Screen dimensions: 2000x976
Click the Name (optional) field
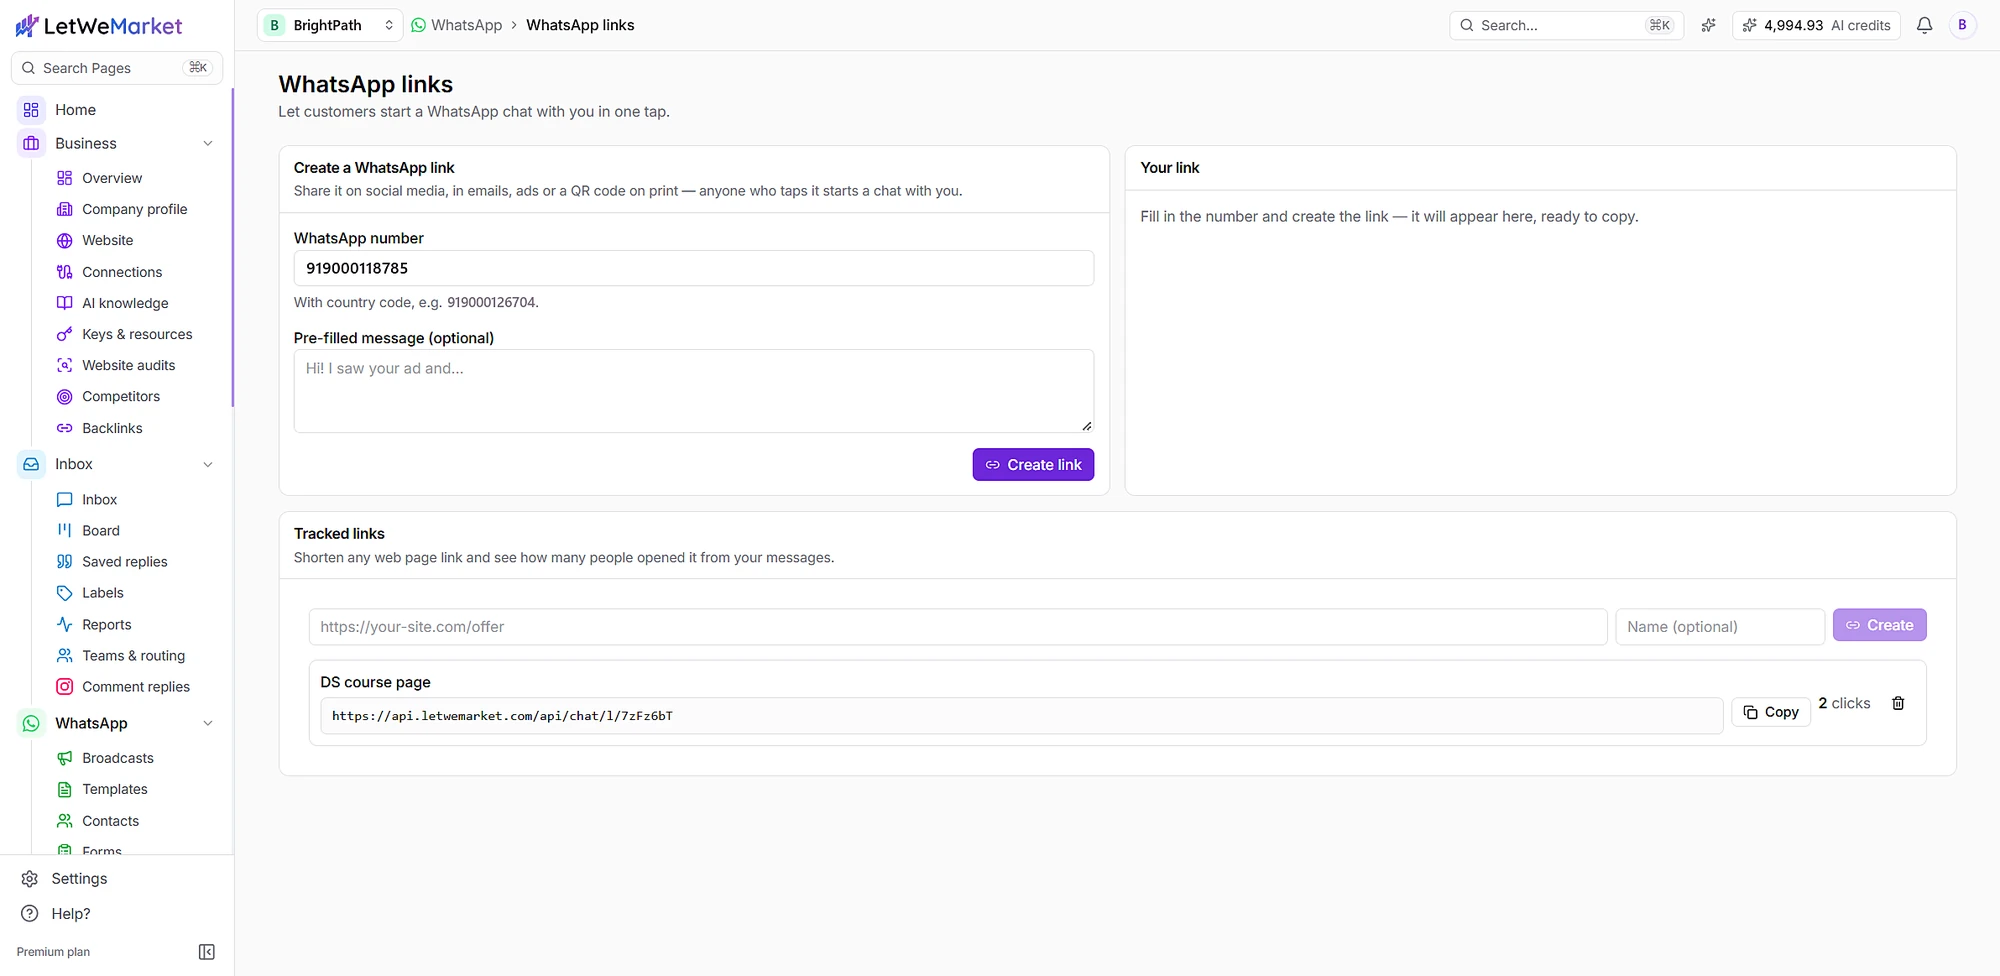(1720, 627)
